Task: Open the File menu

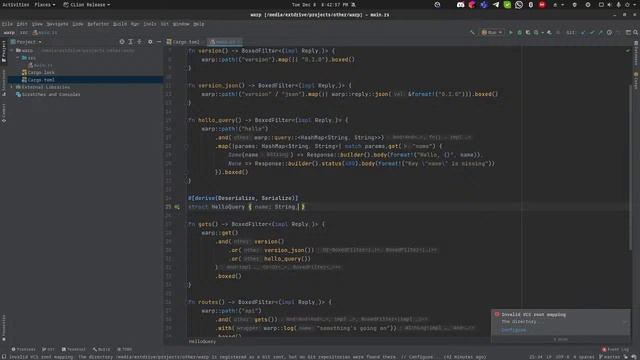Action: click(x=7, y=24)
